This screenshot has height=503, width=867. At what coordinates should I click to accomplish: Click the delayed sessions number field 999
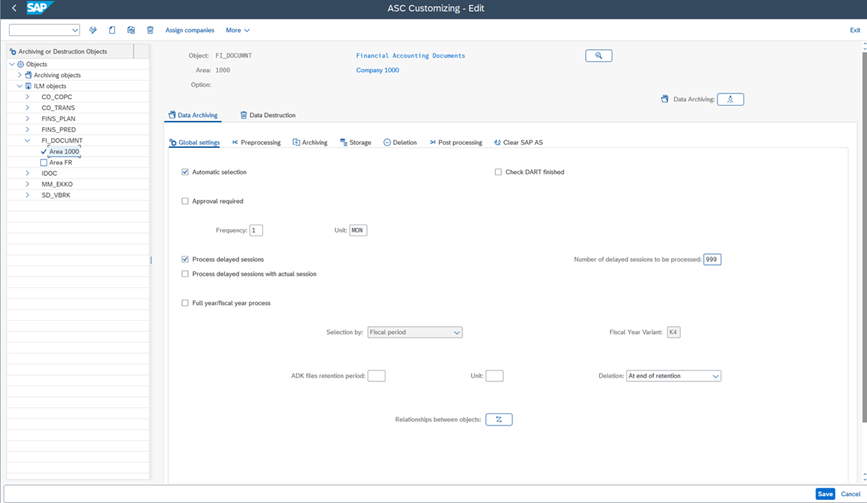[712, 259]
